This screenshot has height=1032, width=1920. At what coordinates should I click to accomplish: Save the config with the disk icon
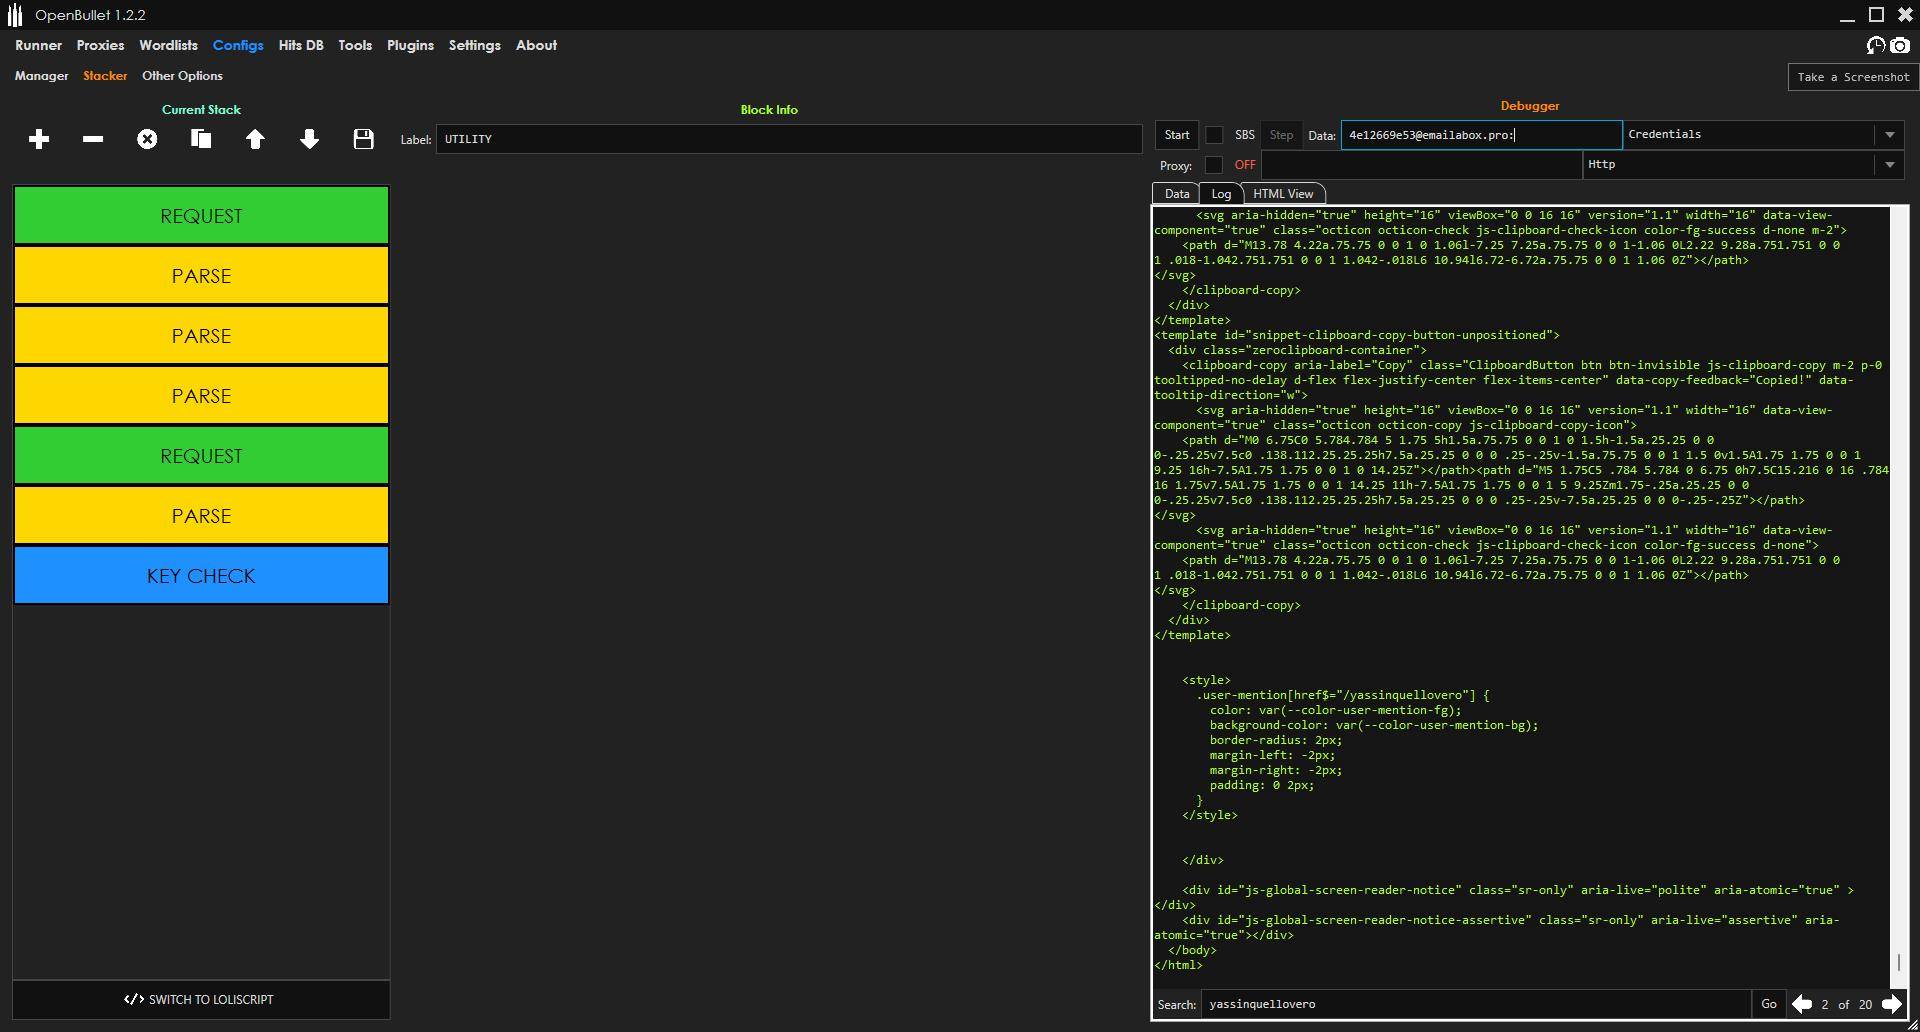363,139
